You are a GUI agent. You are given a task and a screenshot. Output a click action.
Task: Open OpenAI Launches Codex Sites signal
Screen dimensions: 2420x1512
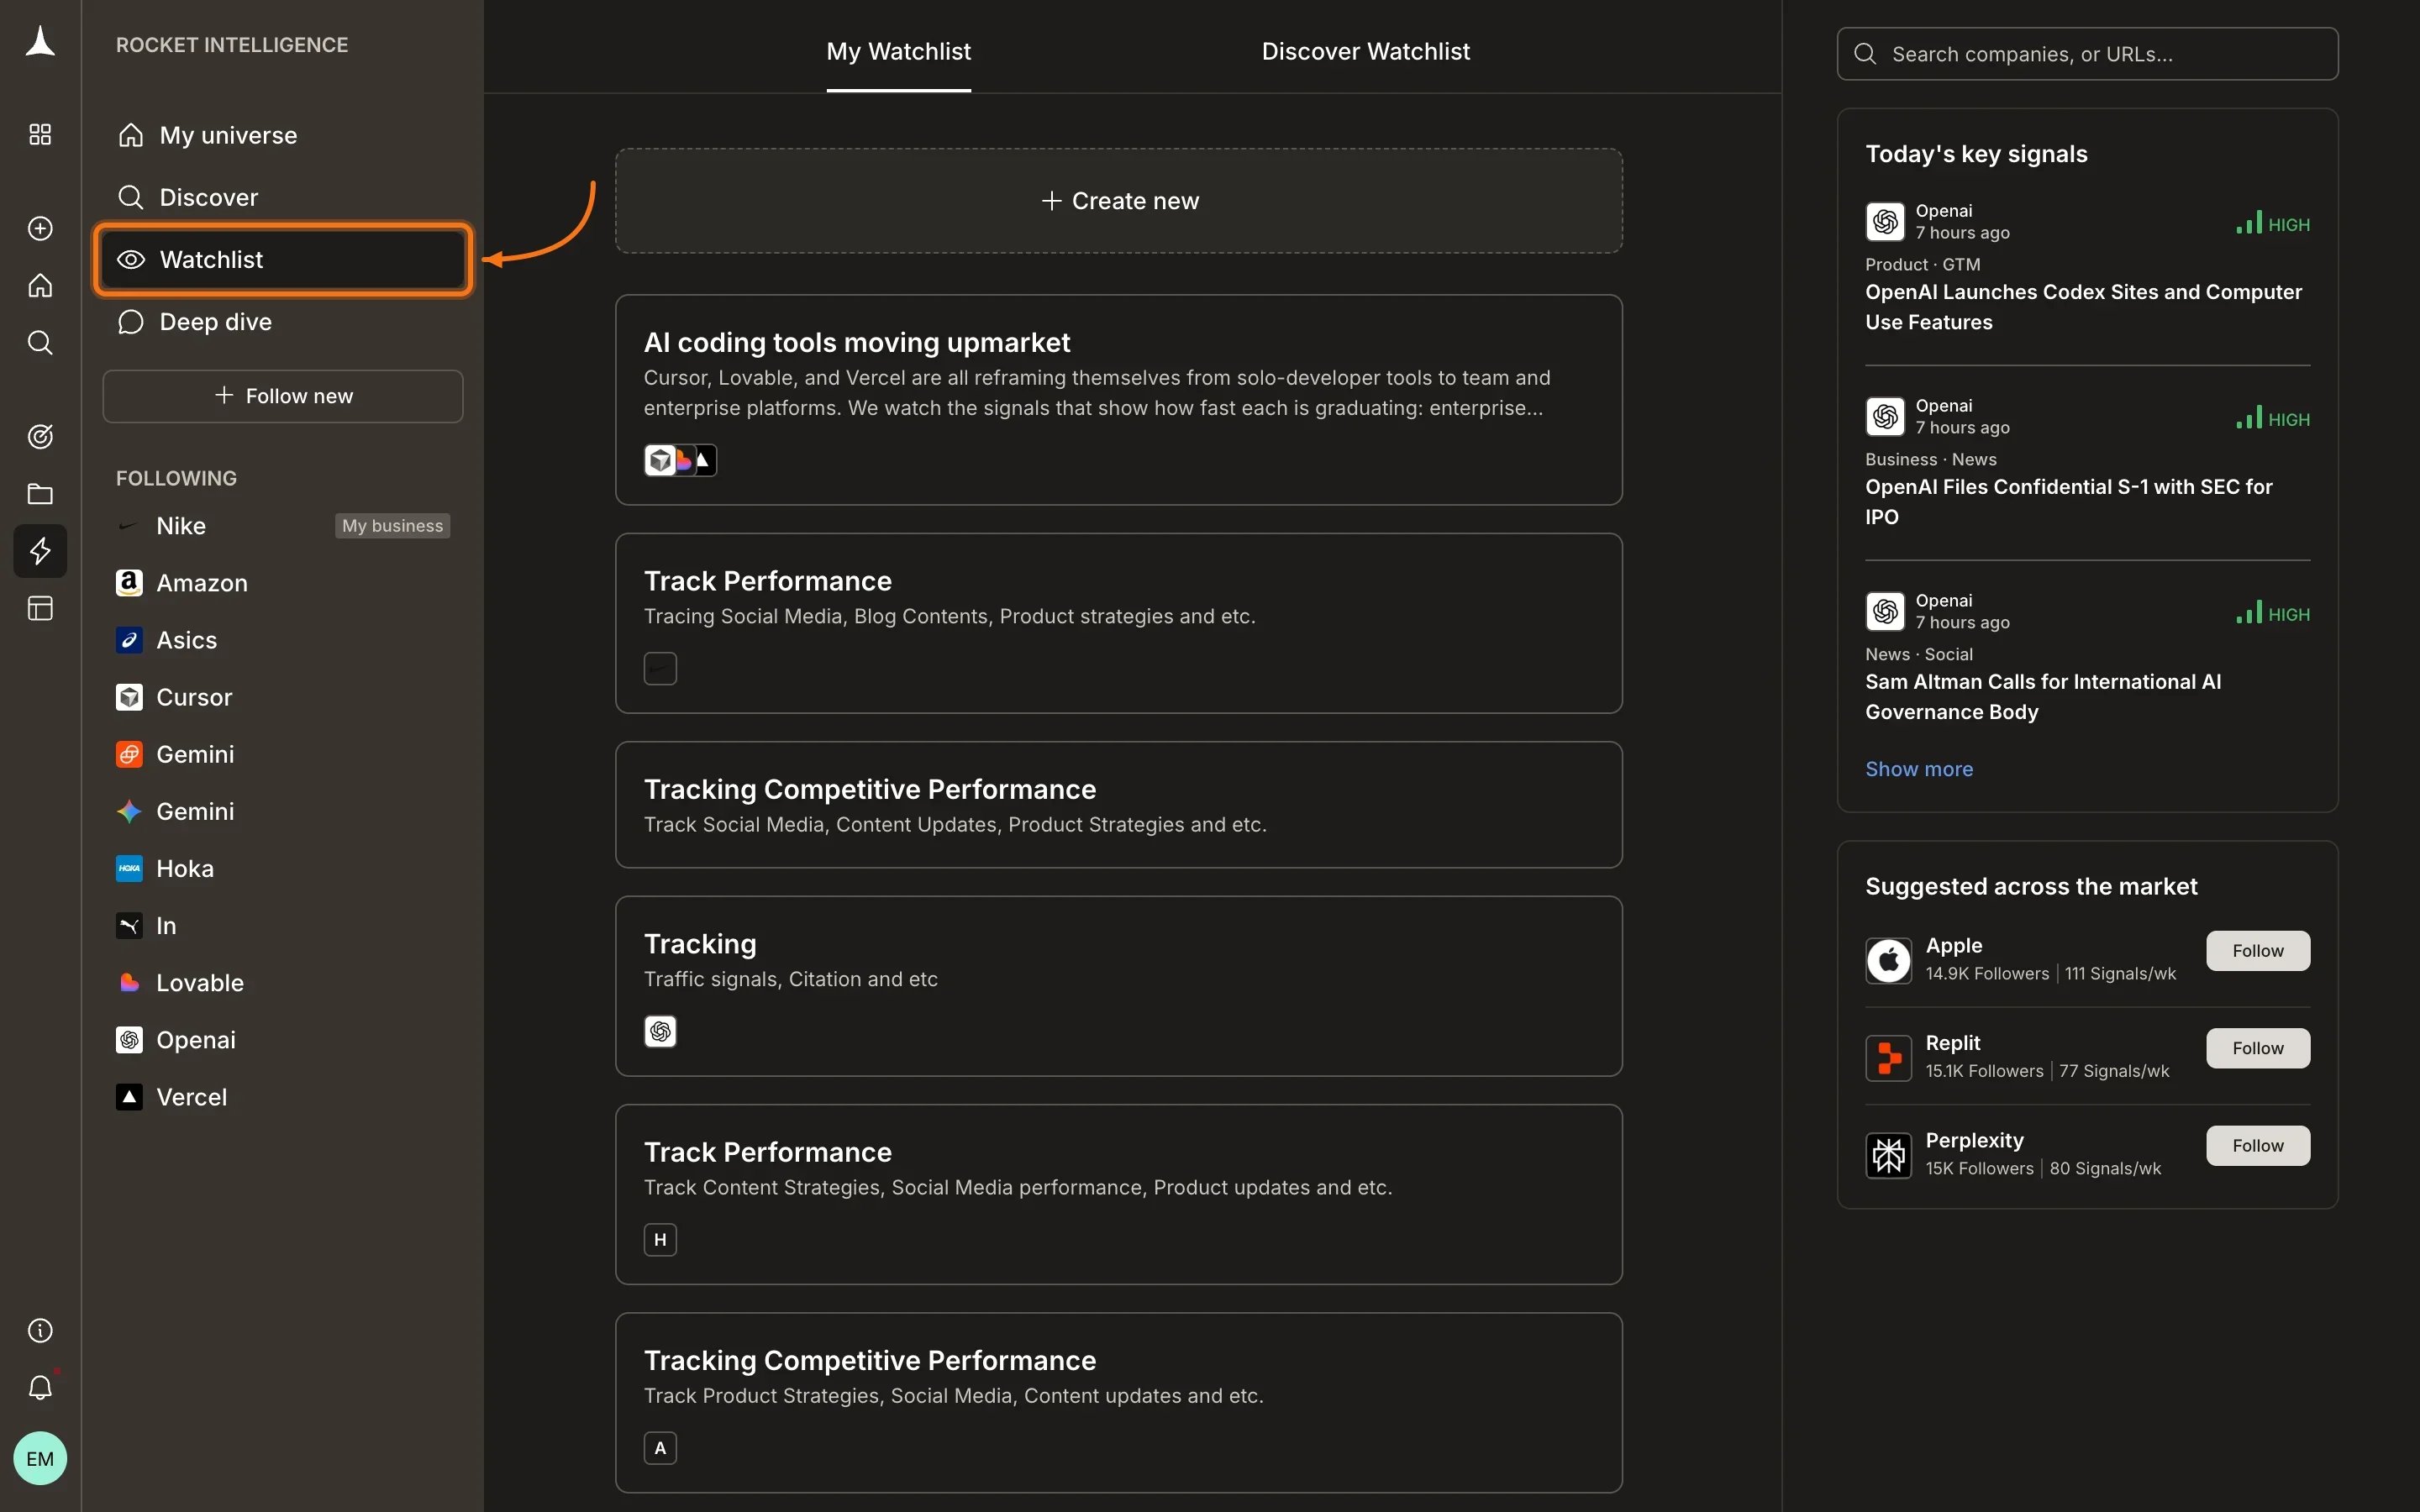(2083, 307)
